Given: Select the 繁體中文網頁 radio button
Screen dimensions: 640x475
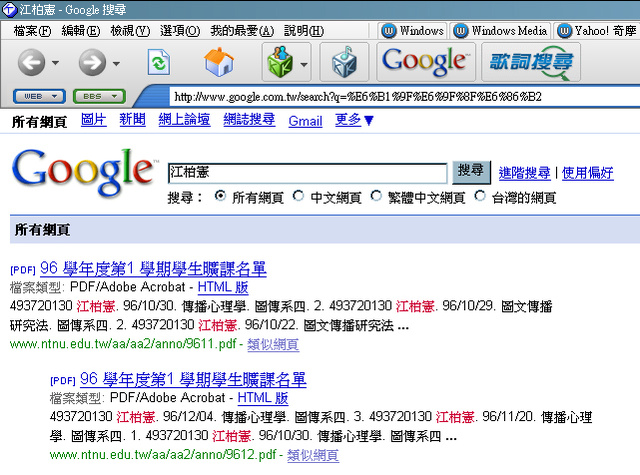Looking at the screenshot, I should tap(376, 196).
